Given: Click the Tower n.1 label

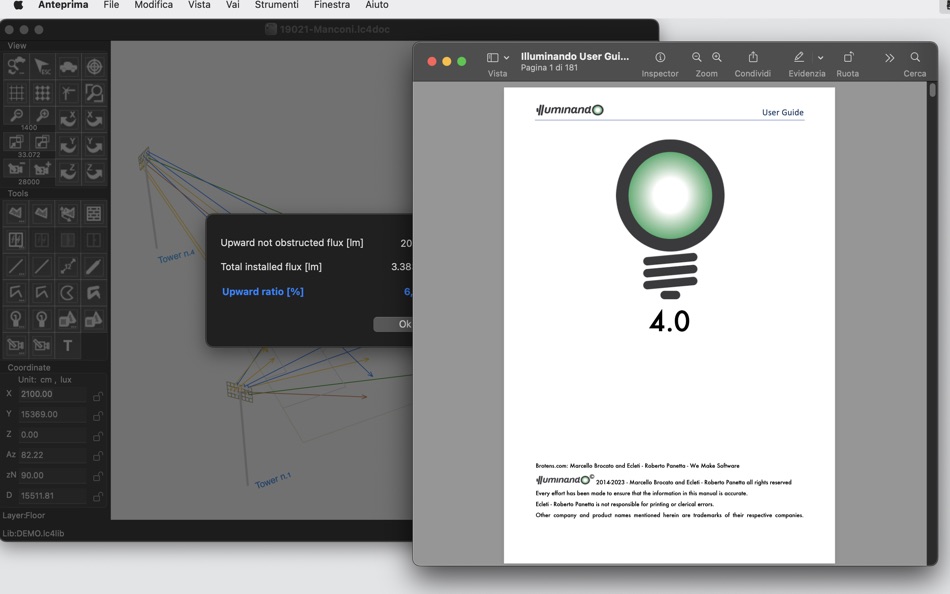Looking at the screenshot, I should (273, 480).
